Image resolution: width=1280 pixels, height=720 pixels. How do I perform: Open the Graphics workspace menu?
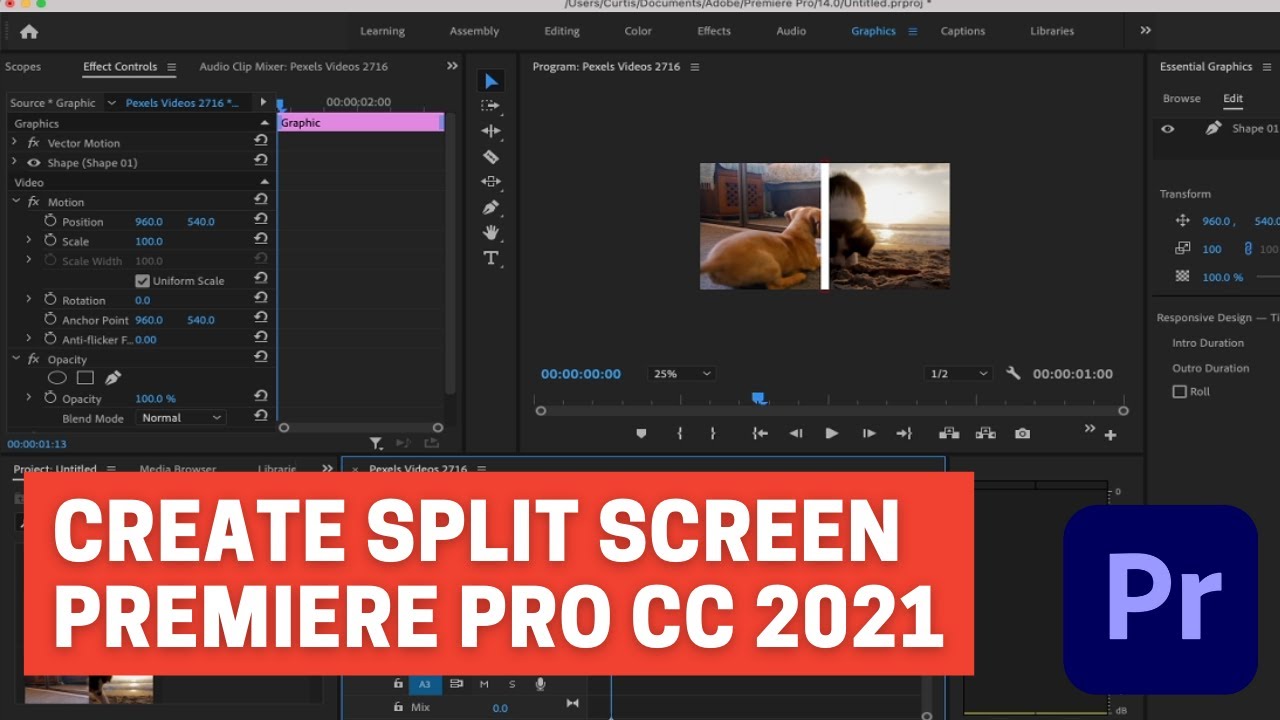tap(912, 31)
